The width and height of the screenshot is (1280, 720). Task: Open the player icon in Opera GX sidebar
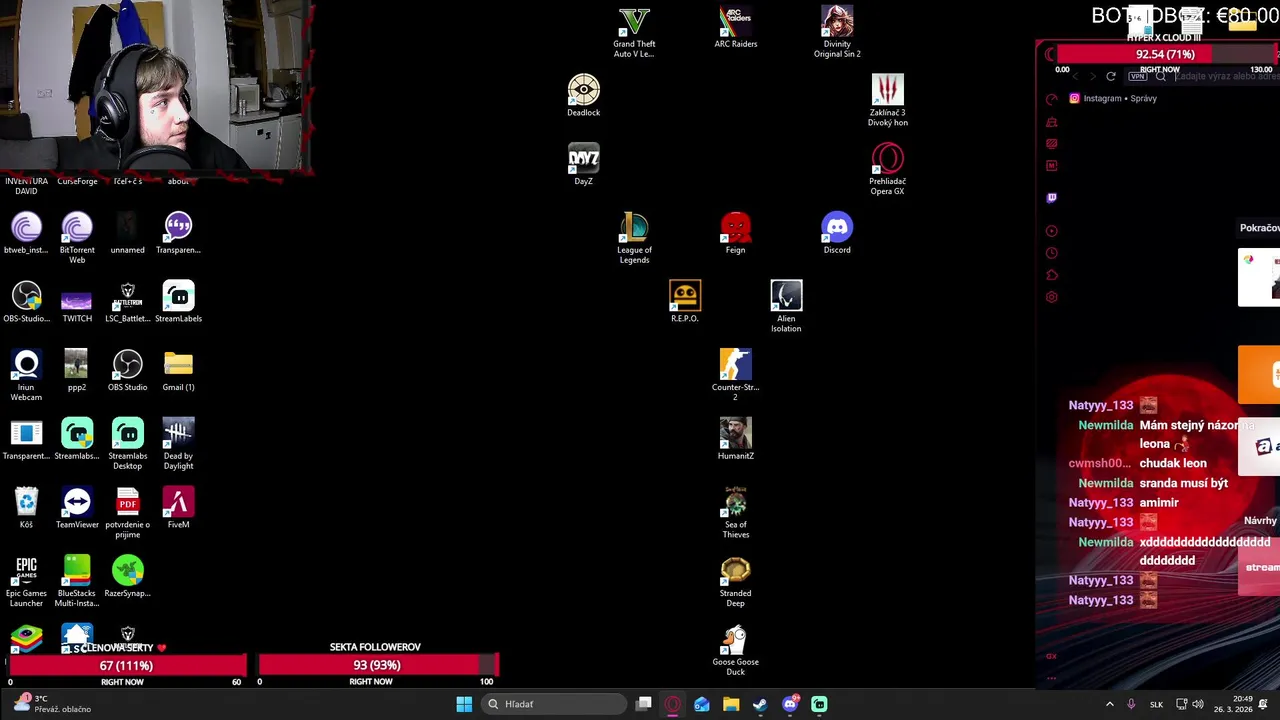click(x=1051, y=231)
